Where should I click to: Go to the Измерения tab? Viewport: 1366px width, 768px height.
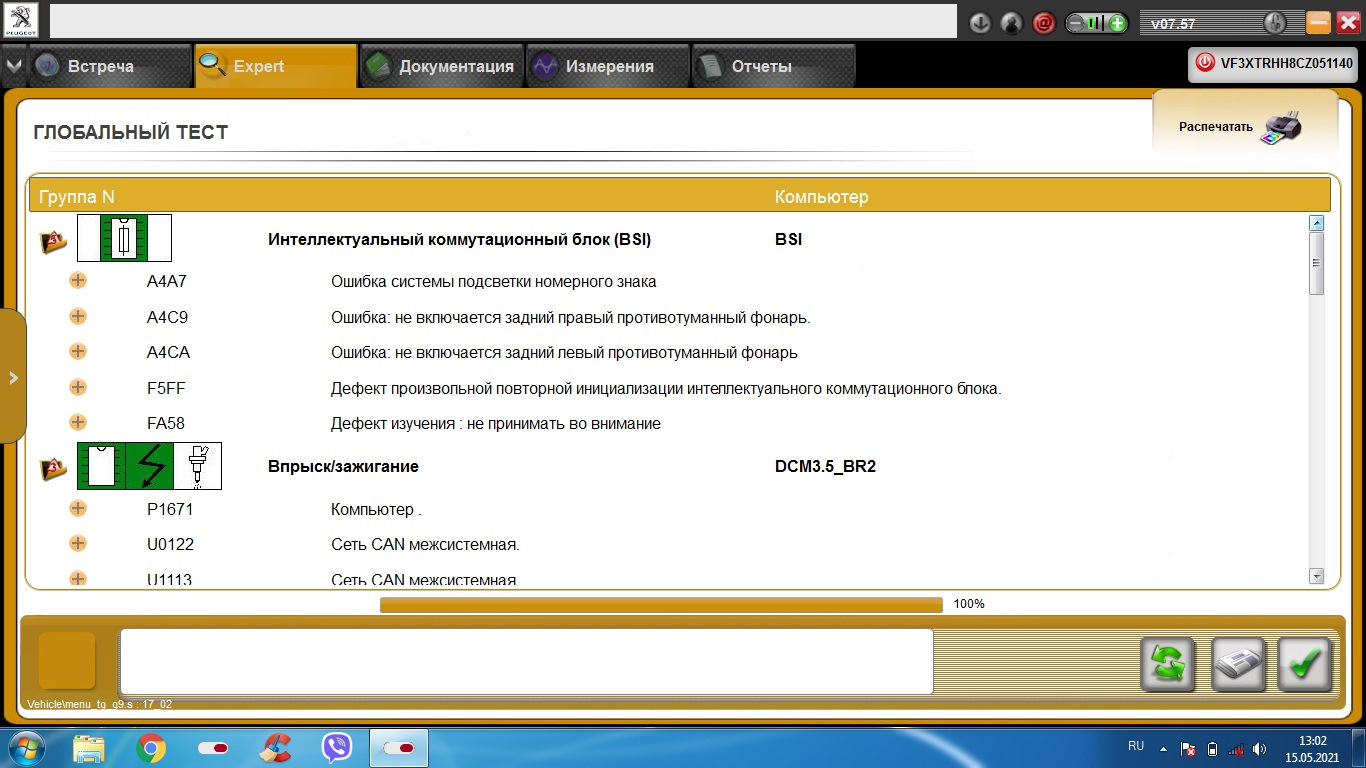click(608, 66)
